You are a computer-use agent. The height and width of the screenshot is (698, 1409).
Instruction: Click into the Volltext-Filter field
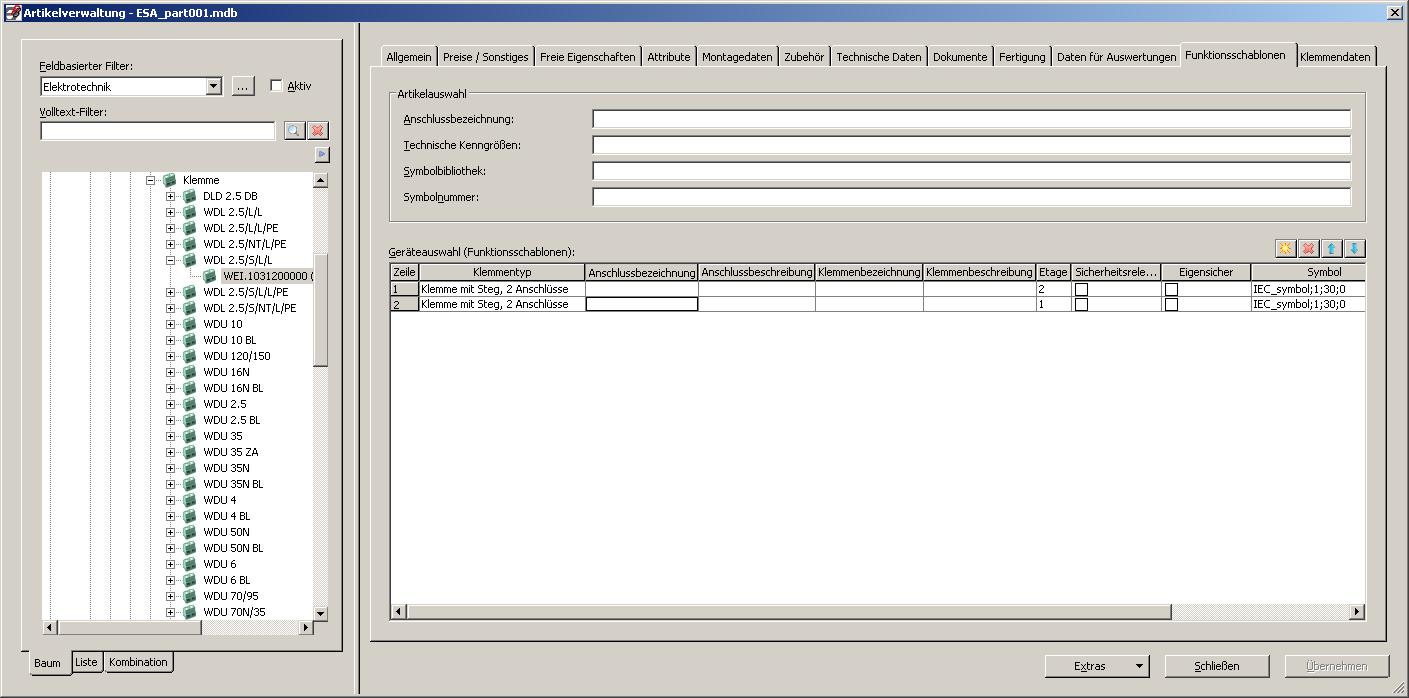click(x=157, y=131)
